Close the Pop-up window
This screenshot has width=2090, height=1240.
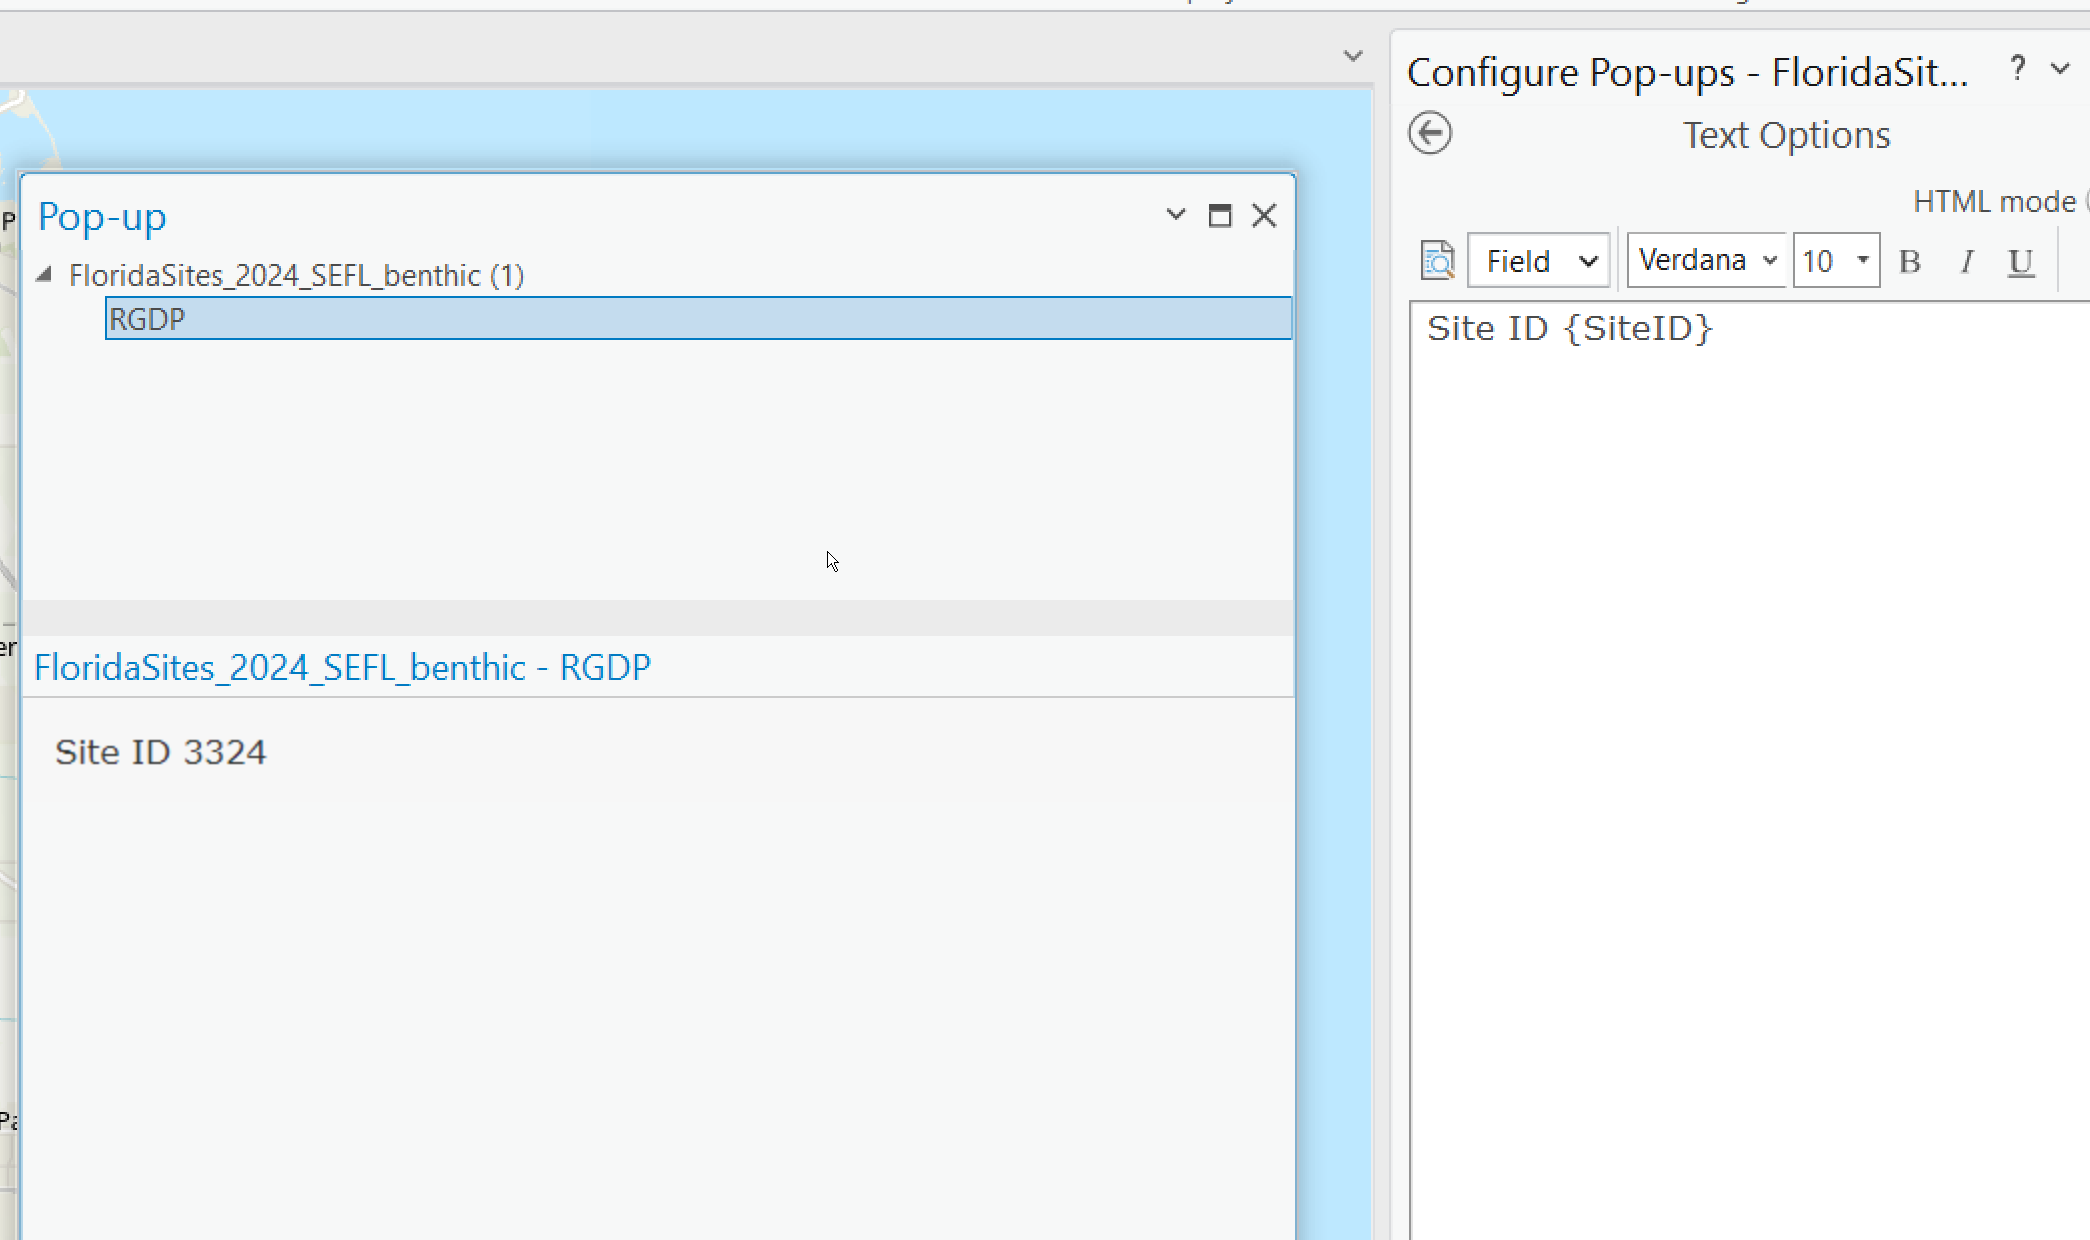pos(1264,214)
